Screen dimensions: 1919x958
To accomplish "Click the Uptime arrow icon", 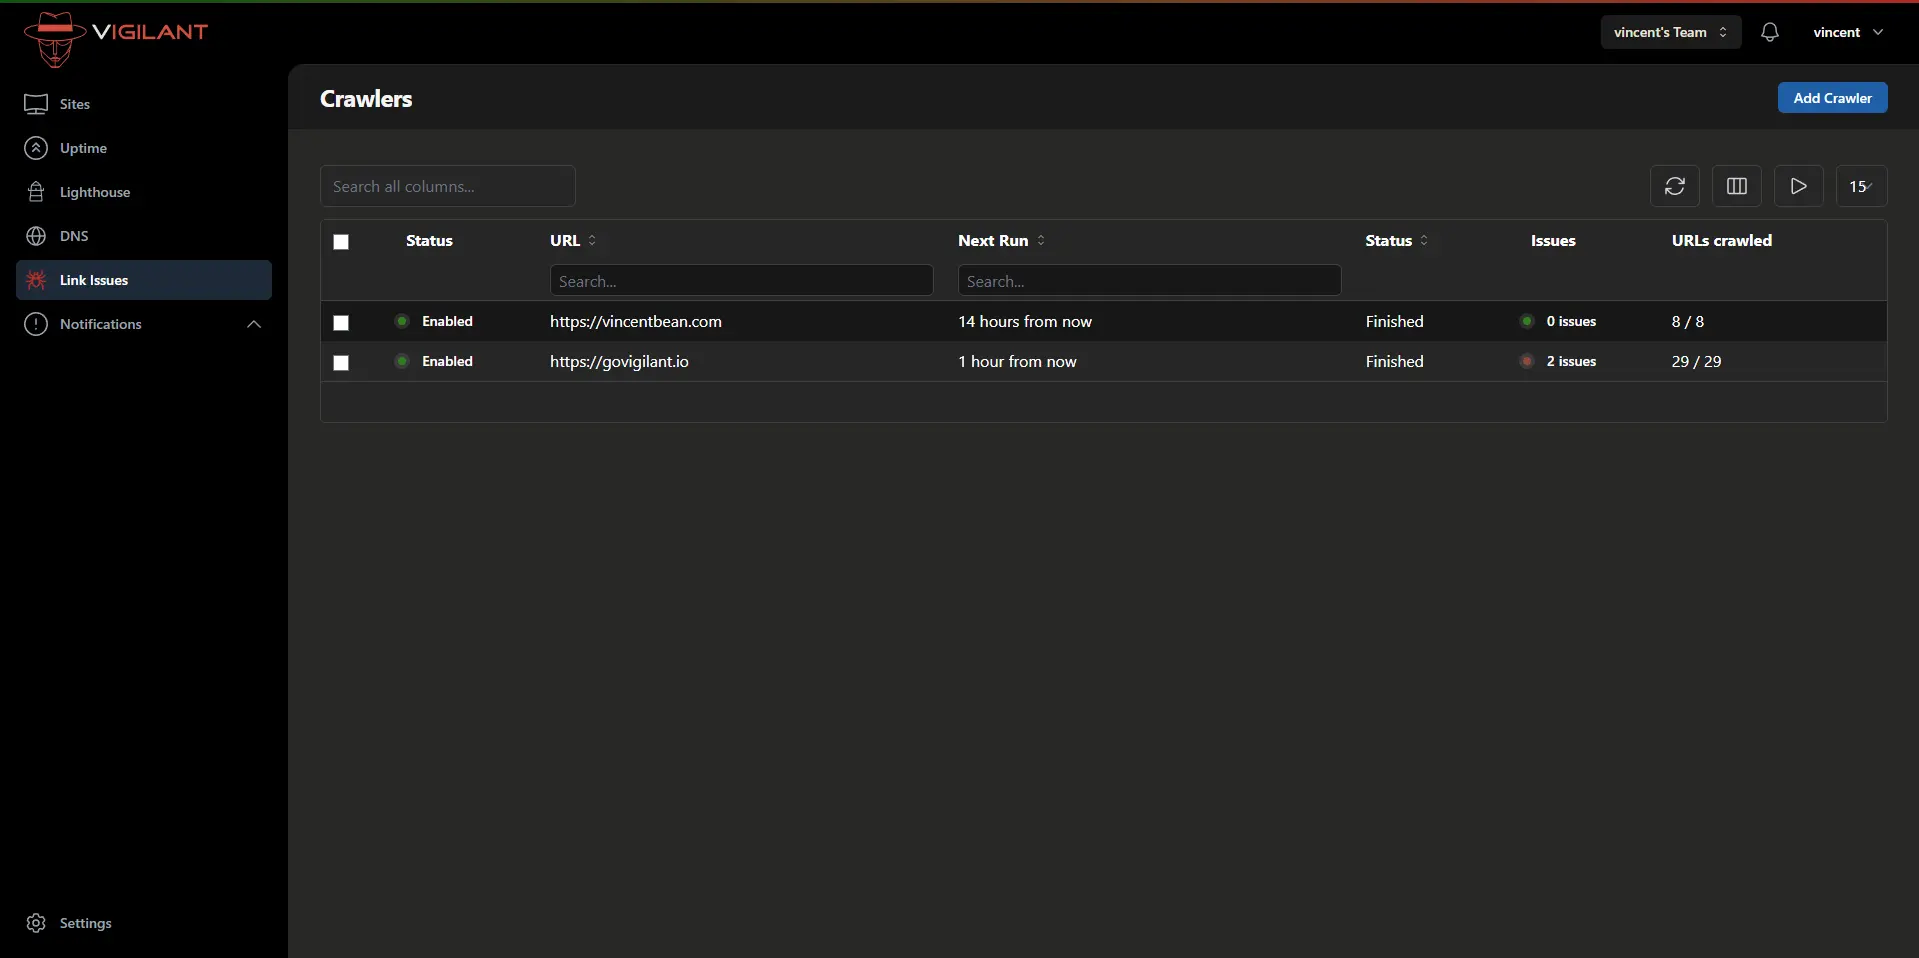I will click(36, 148).
